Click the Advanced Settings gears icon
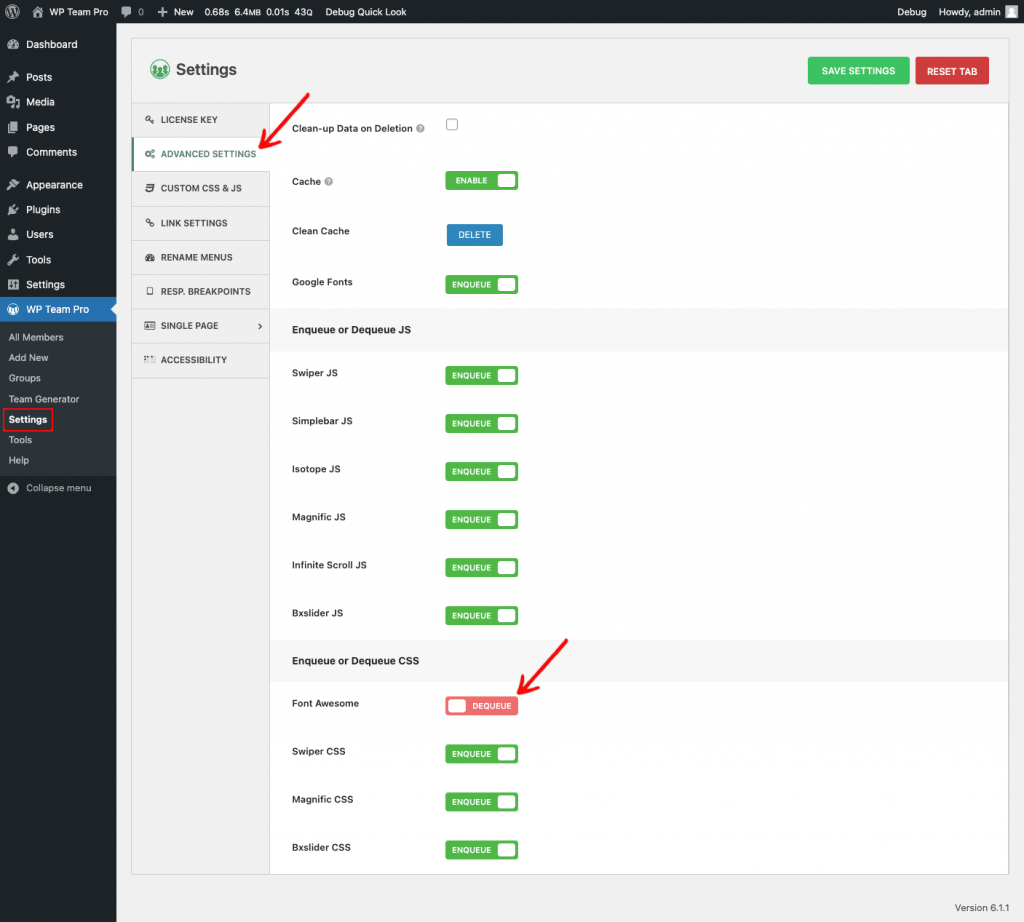The width and height of the screenshot is (1024, 922). tap(150, 154)
